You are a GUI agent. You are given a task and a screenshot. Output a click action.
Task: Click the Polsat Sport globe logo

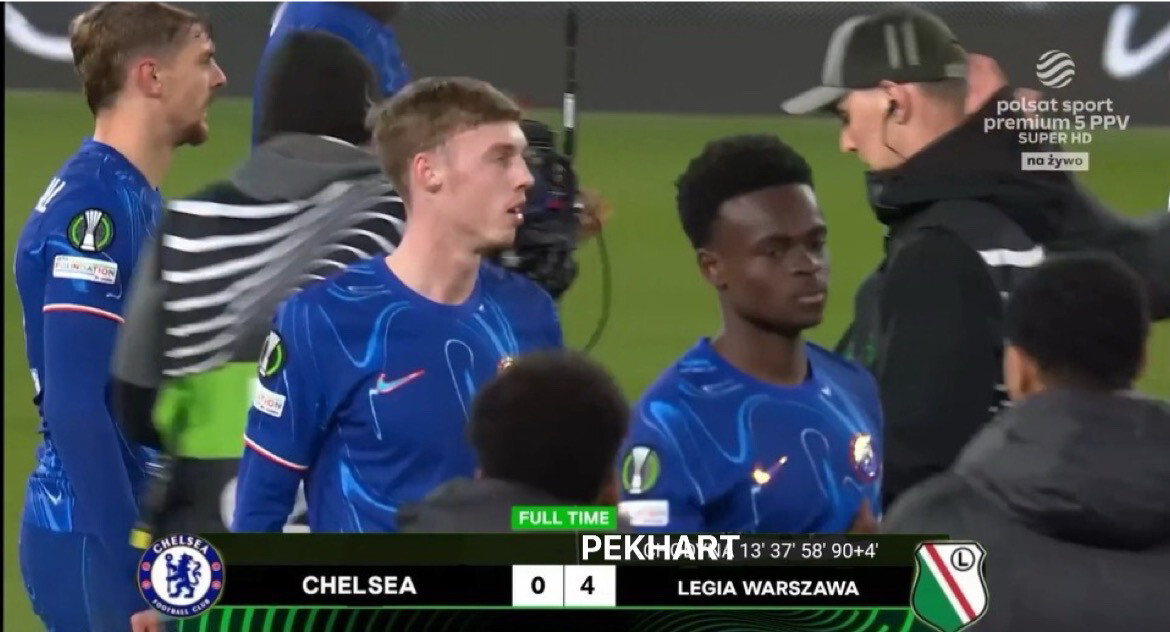[1055, 69]
